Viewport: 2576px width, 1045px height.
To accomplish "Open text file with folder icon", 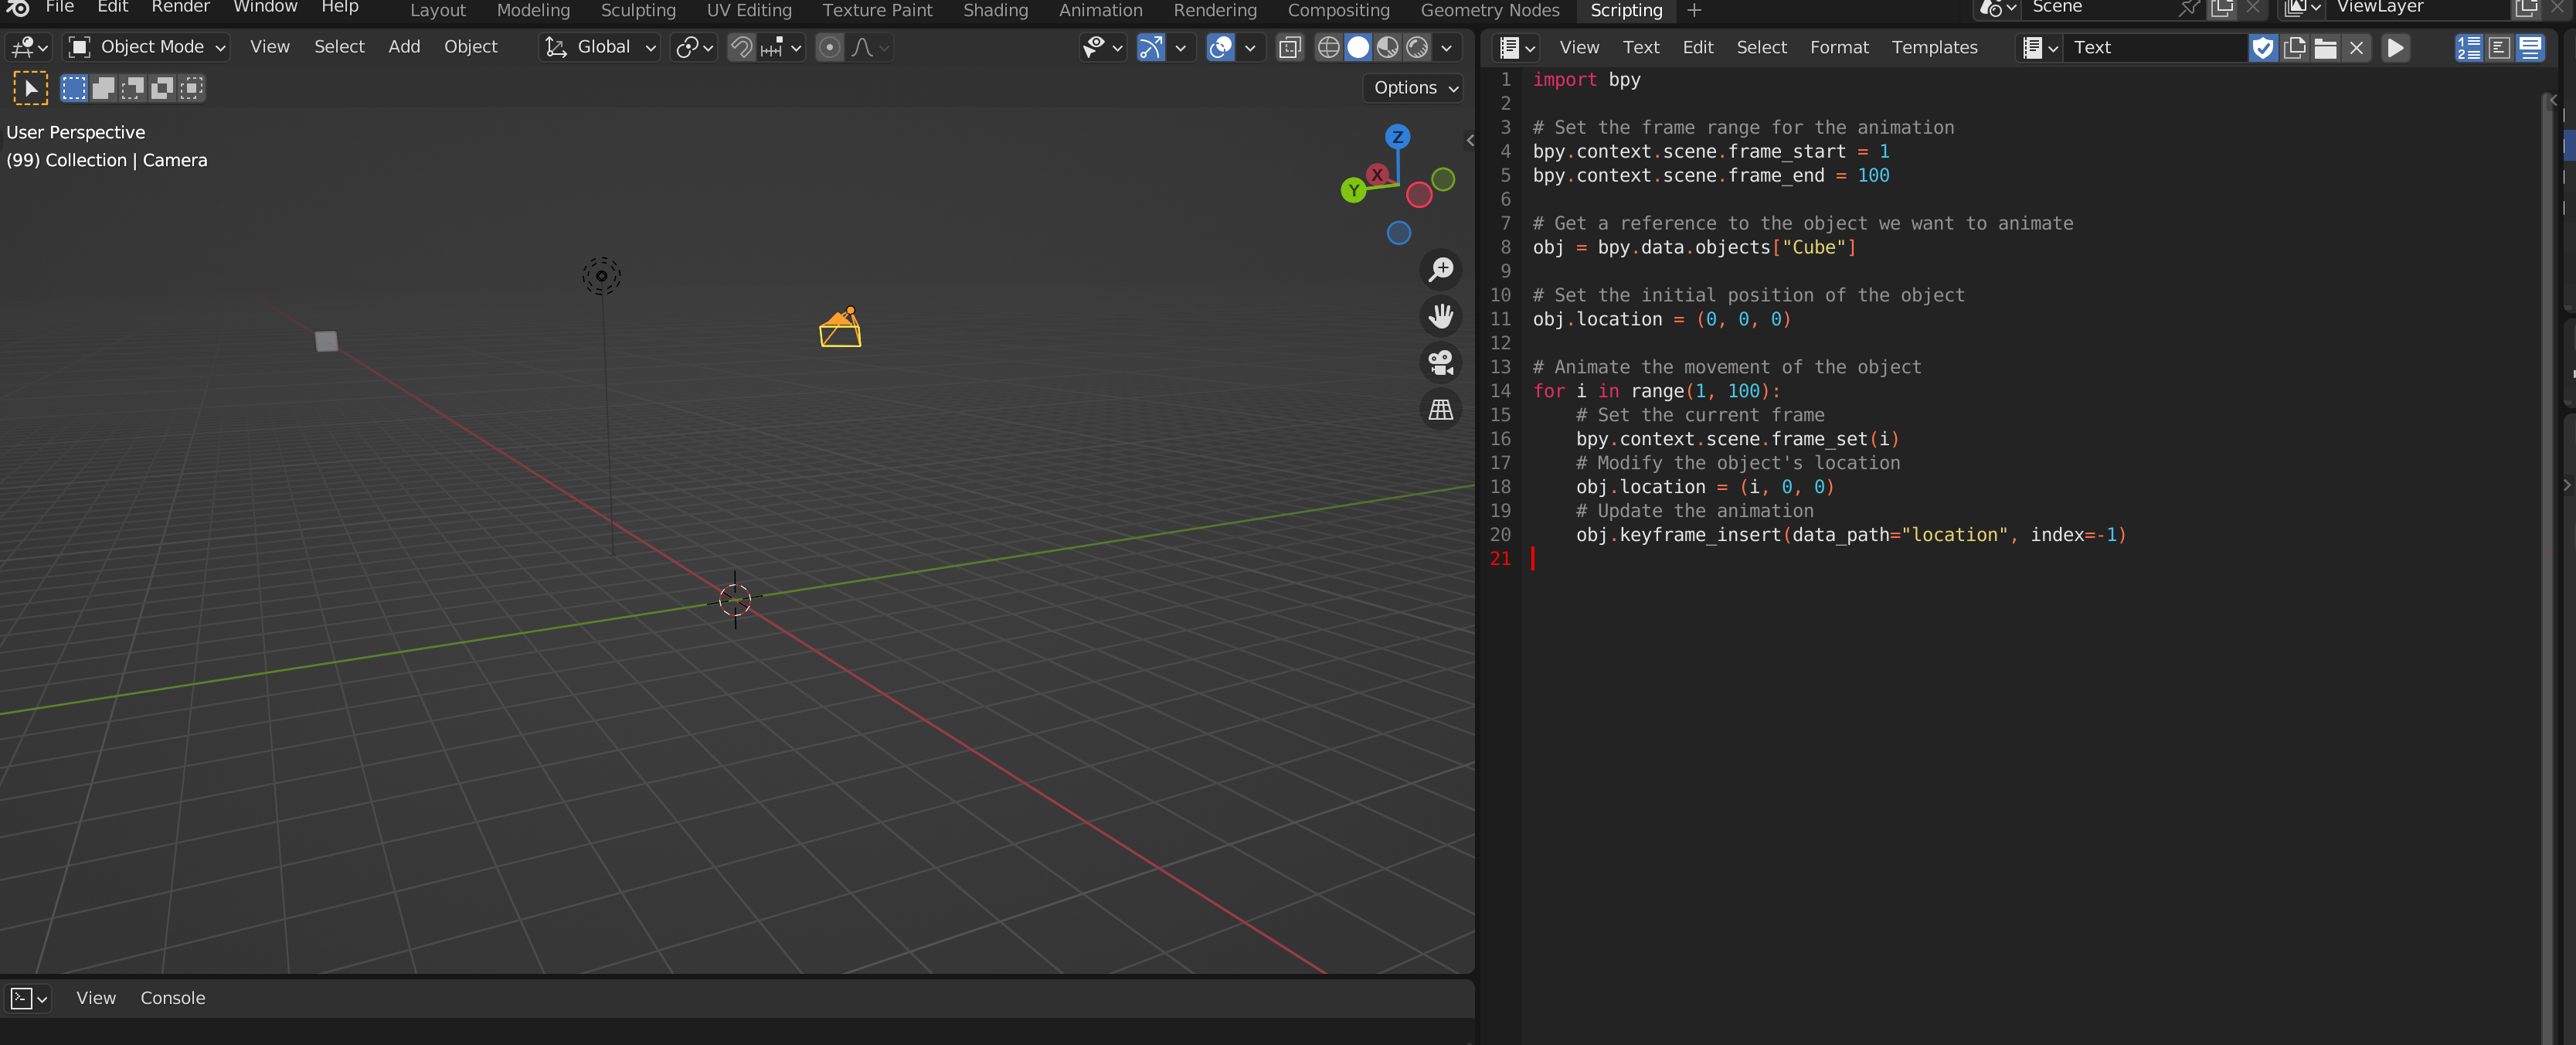I will pos(2325,48).
